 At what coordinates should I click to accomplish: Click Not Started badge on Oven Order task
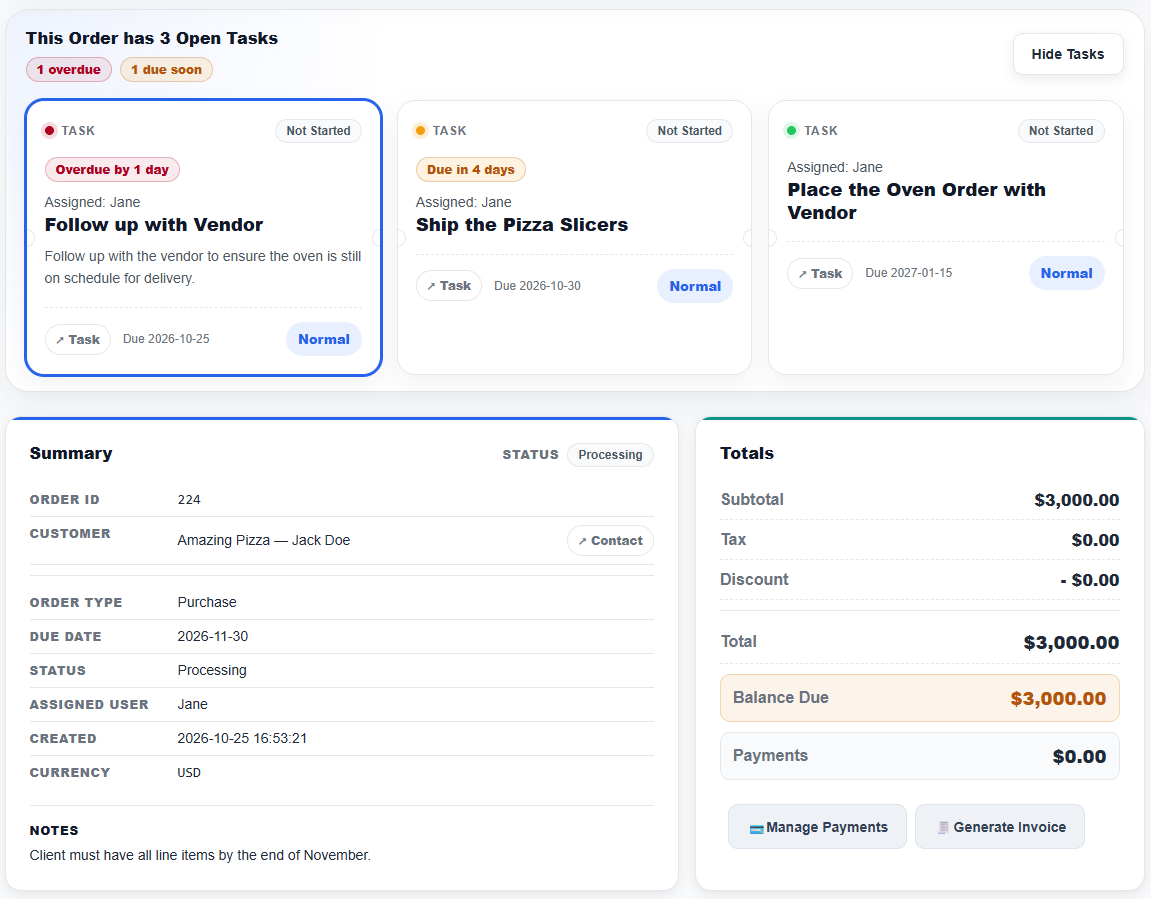click(x=1061, y=131)
